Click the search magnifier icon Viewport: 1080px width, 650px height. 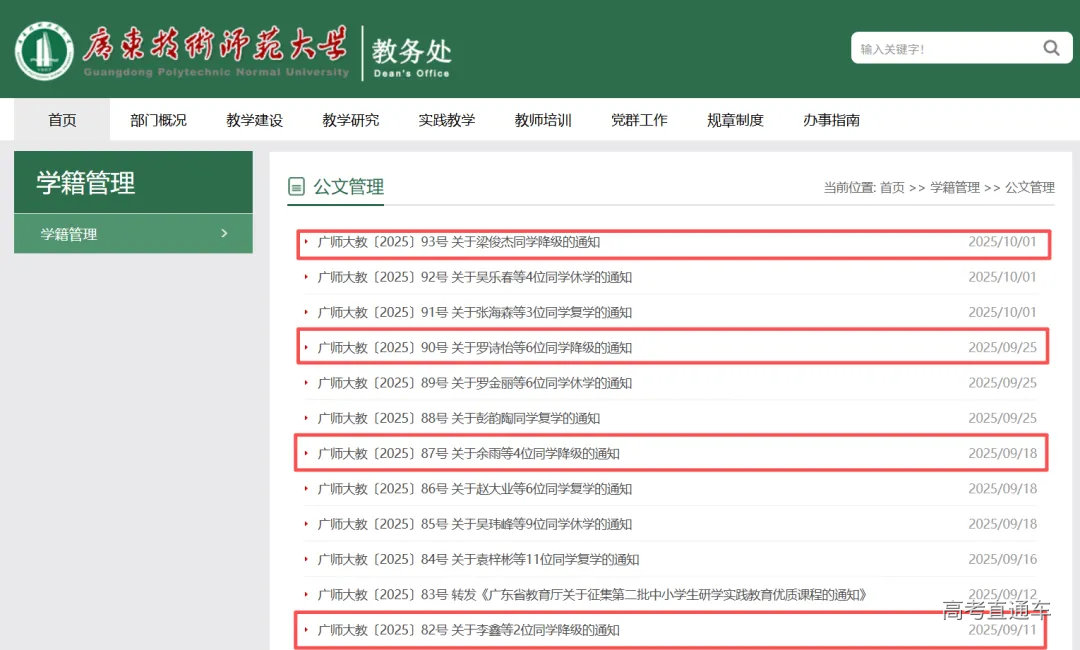point(1051,48)
